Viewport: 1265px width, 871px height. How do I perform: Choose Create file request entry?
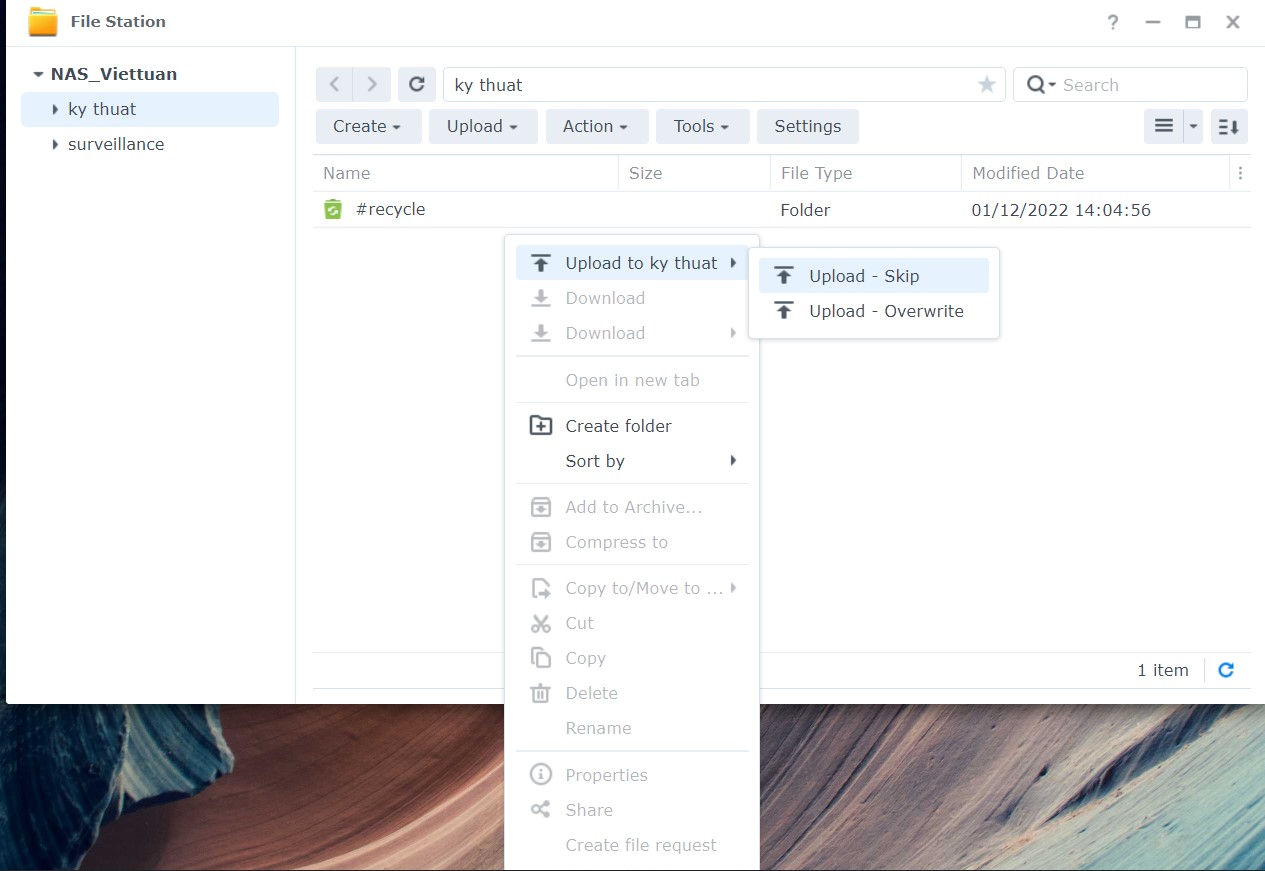tap(632, 845)
